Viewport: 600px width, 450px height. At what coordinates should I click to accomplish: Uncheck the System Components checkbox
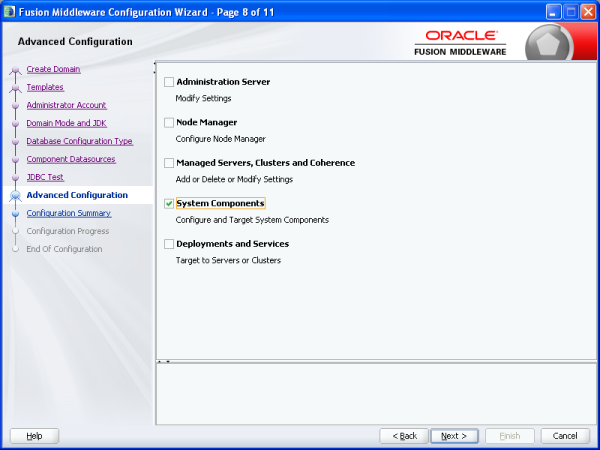[x=169, y=203]
